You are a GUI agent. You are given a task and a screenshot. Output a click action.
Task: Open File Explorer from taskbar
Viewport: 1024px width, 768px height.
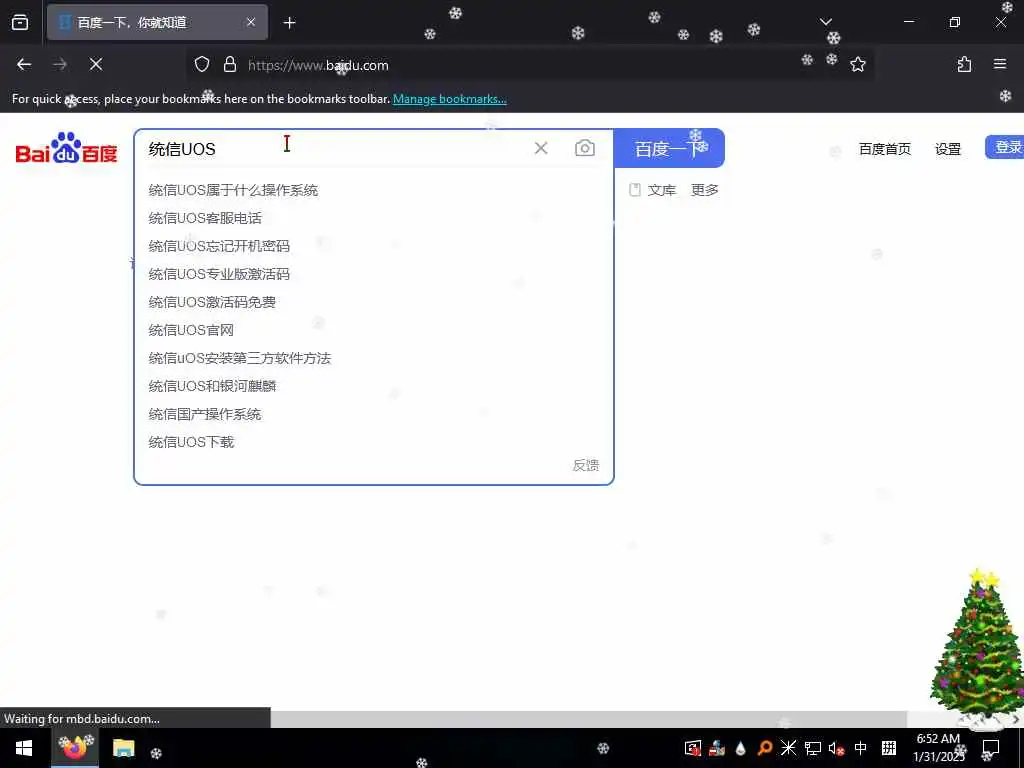click(x=123, y=748)
